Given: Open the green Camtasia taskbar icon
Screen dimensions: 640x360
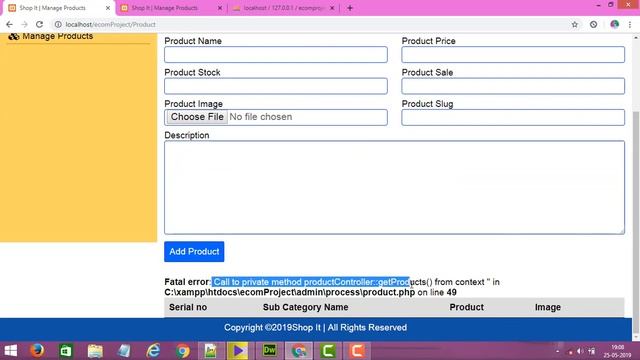Looking at the screenshot, I should 328,351.
